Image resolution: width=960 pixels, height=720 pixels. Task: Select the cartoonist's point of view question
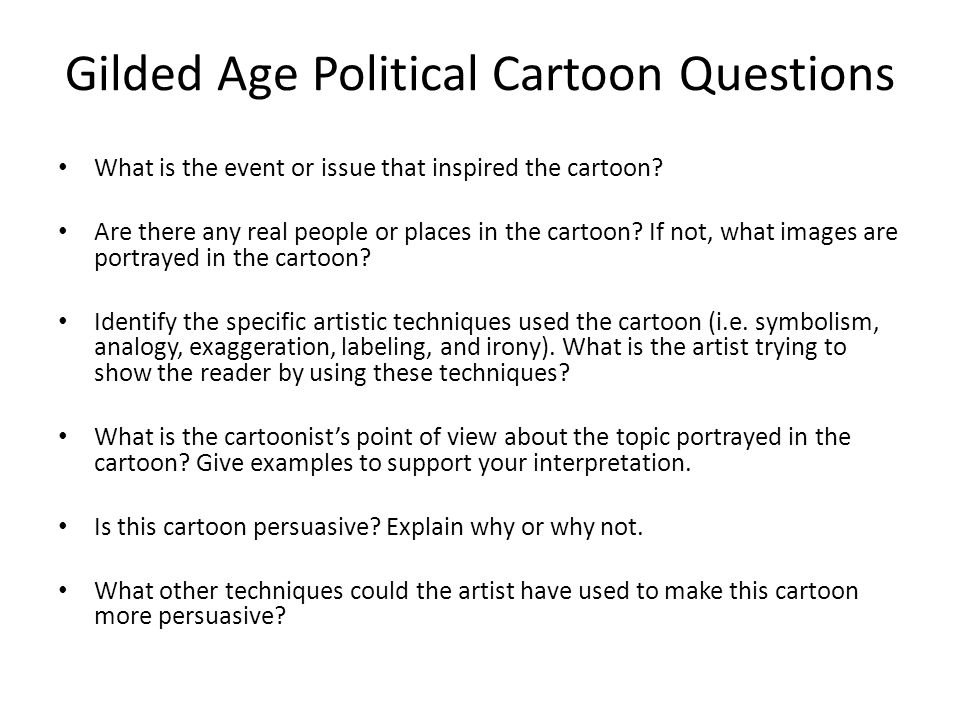(472, 449)
